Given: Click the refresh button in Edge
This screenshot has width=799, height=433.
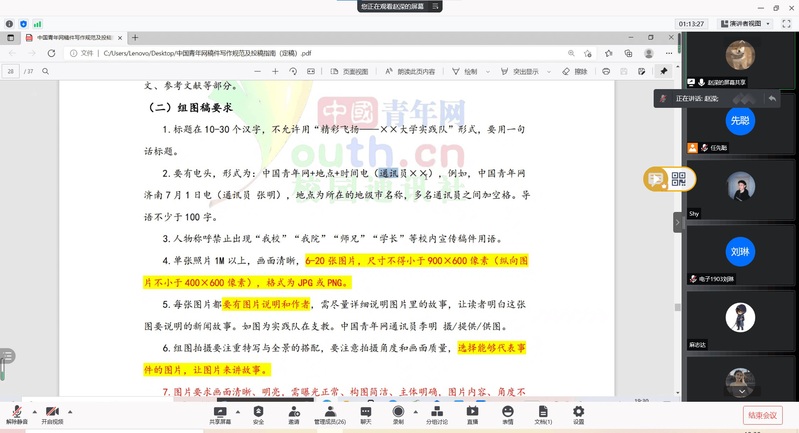Looking at the screenshot, I should pos(51,53).
